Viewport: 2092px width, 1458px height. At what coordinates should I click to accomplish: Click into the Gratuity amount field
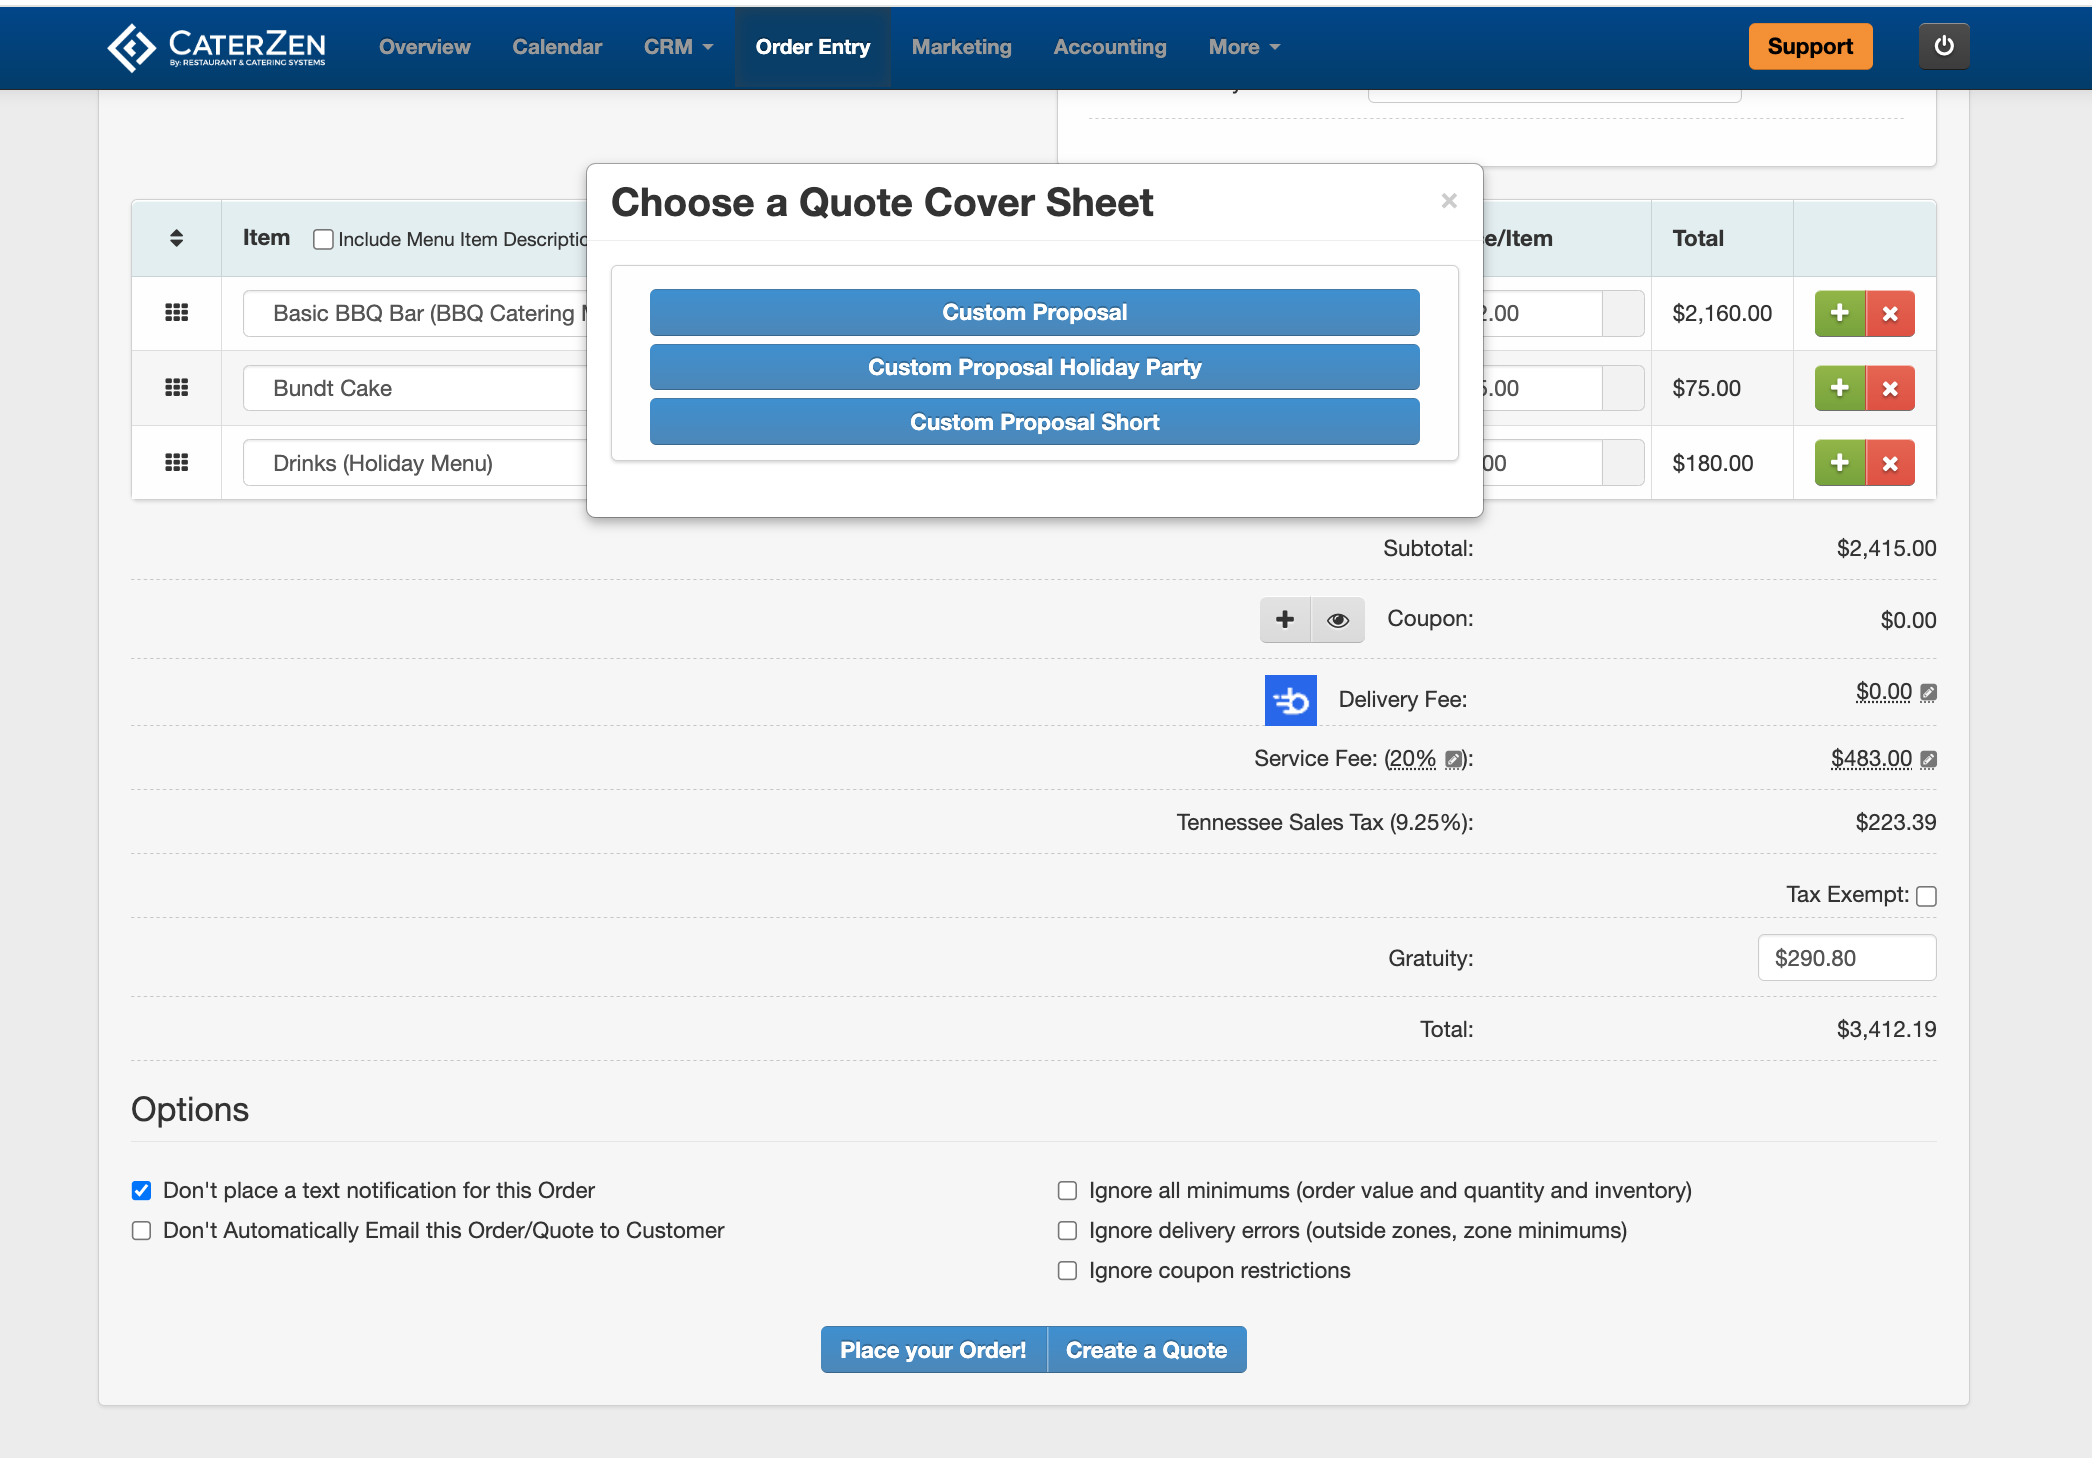tap(1846, 958)
